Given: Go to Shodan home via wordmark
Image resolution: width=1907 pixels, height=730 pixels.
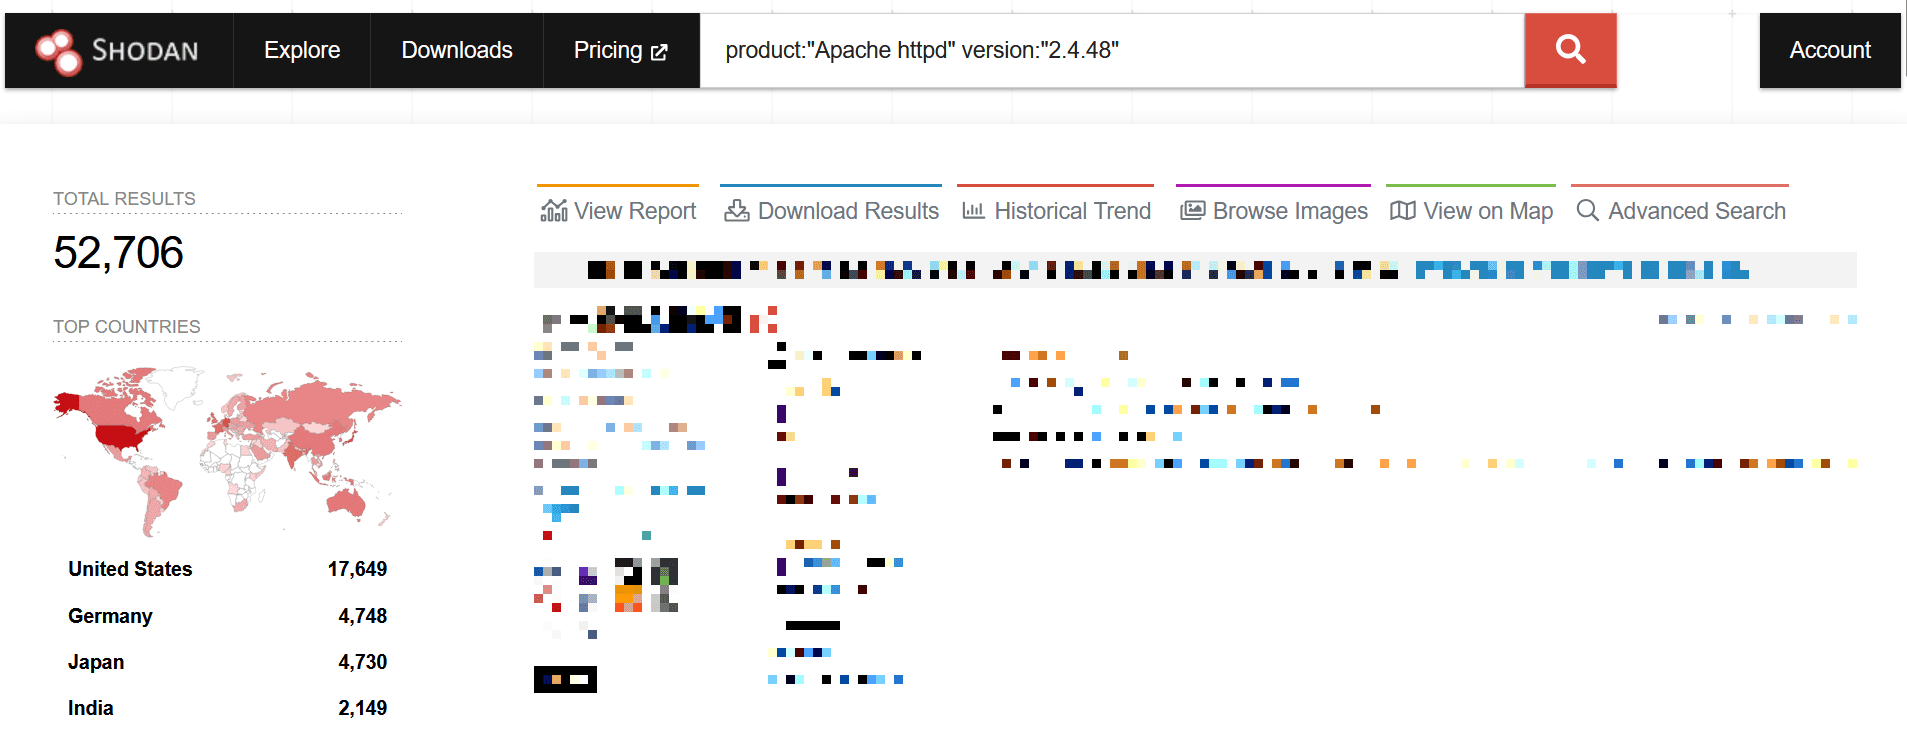Looking at the screenshot, I should point(145,51).
